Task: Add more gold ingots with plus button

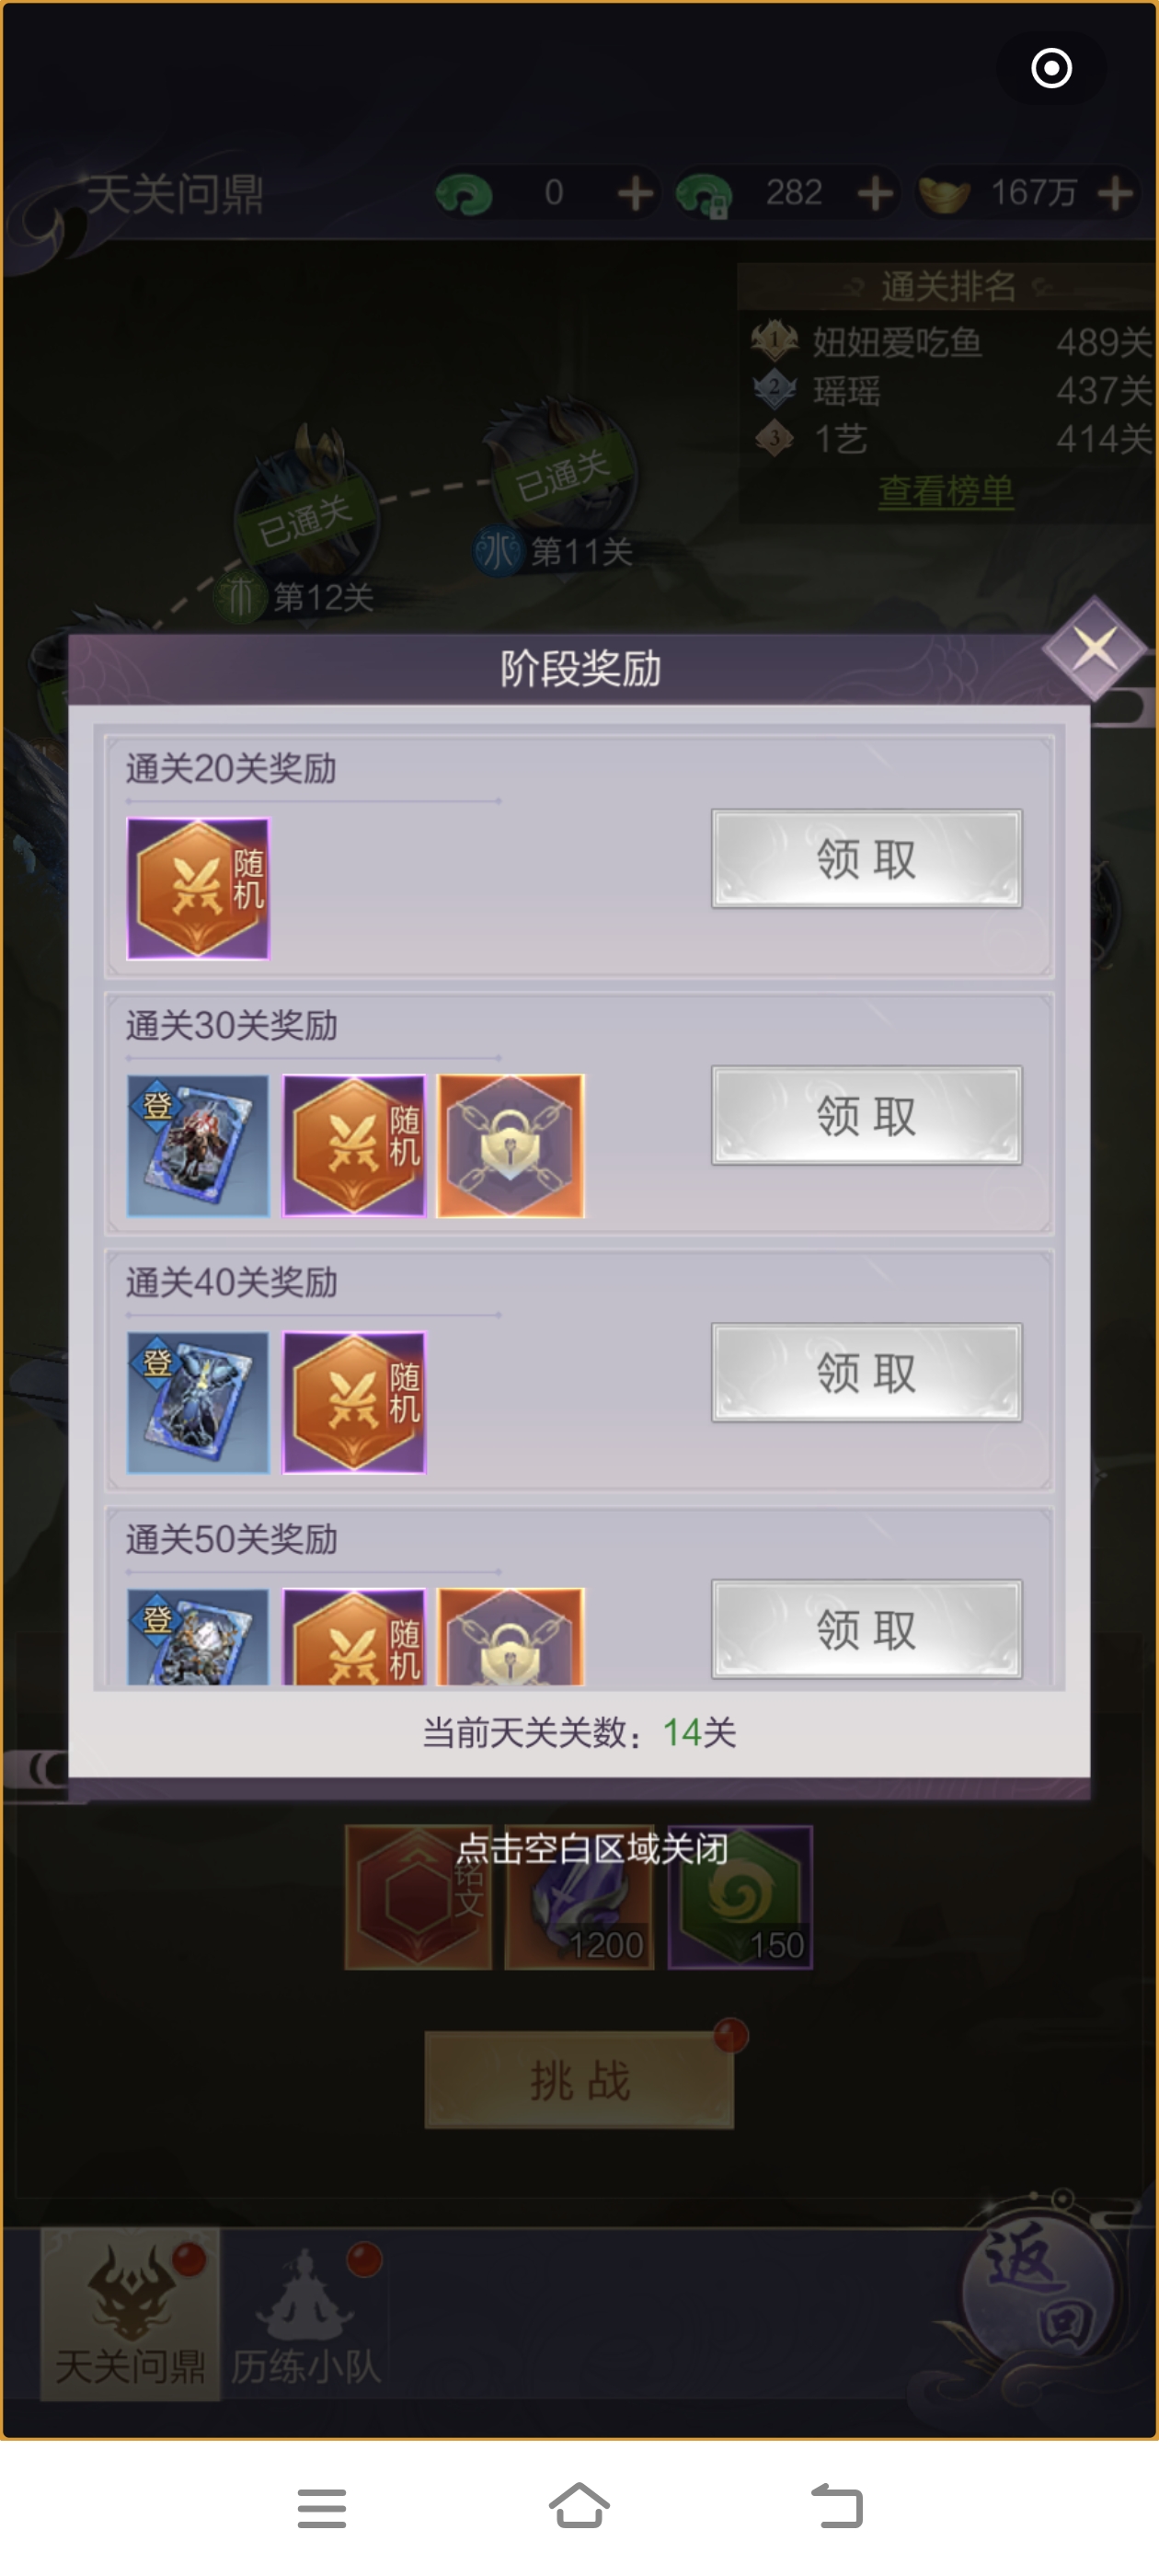Action: click(1115, 193)
